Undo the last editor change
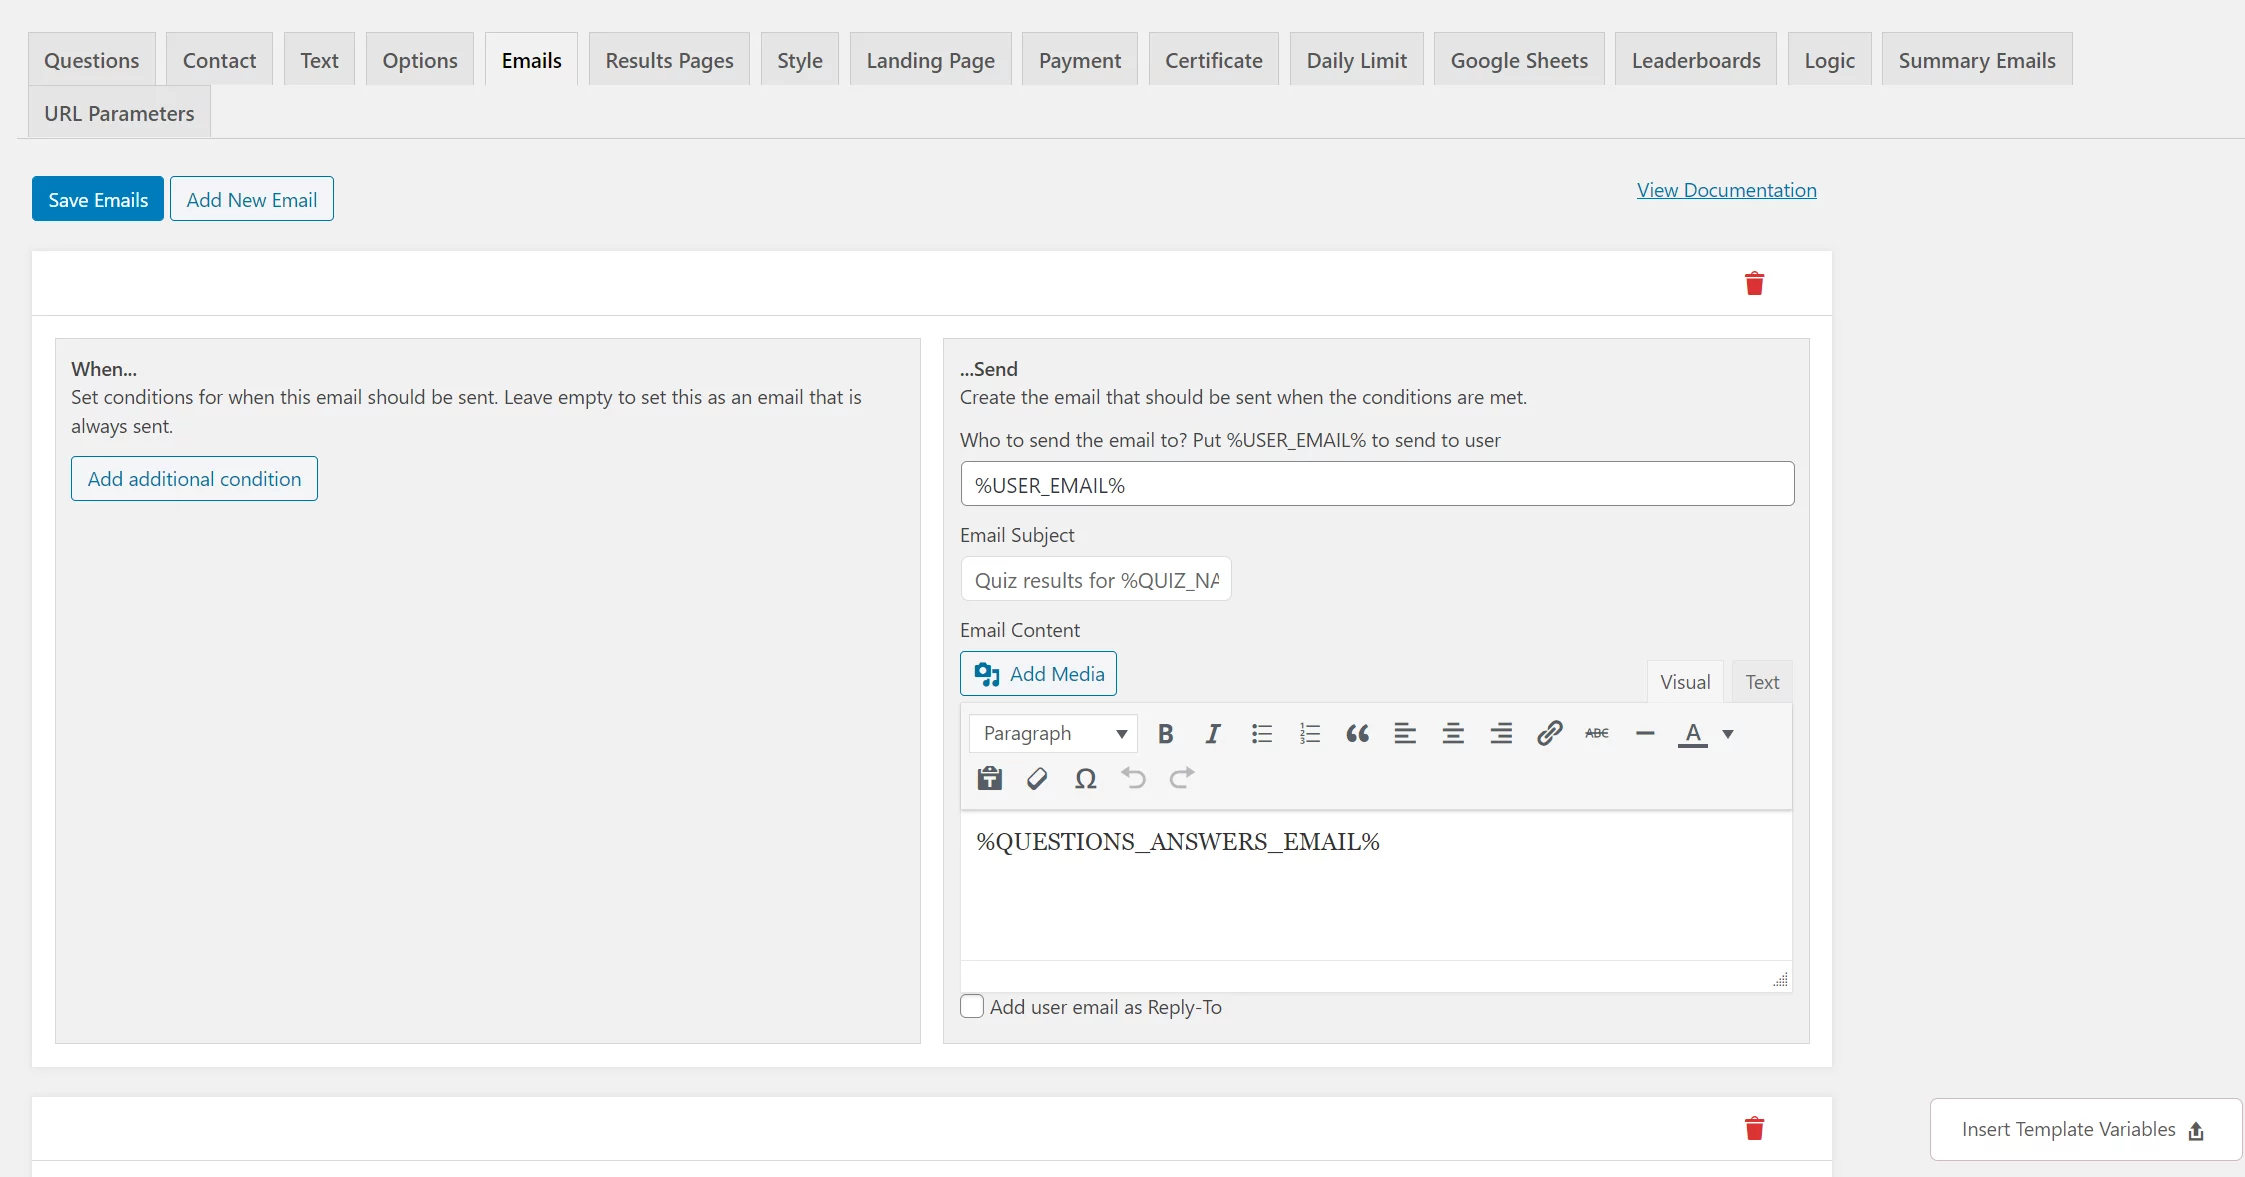This screenshot has height=1177, width=2245. pyautogui.click(x=1133, y=779)
